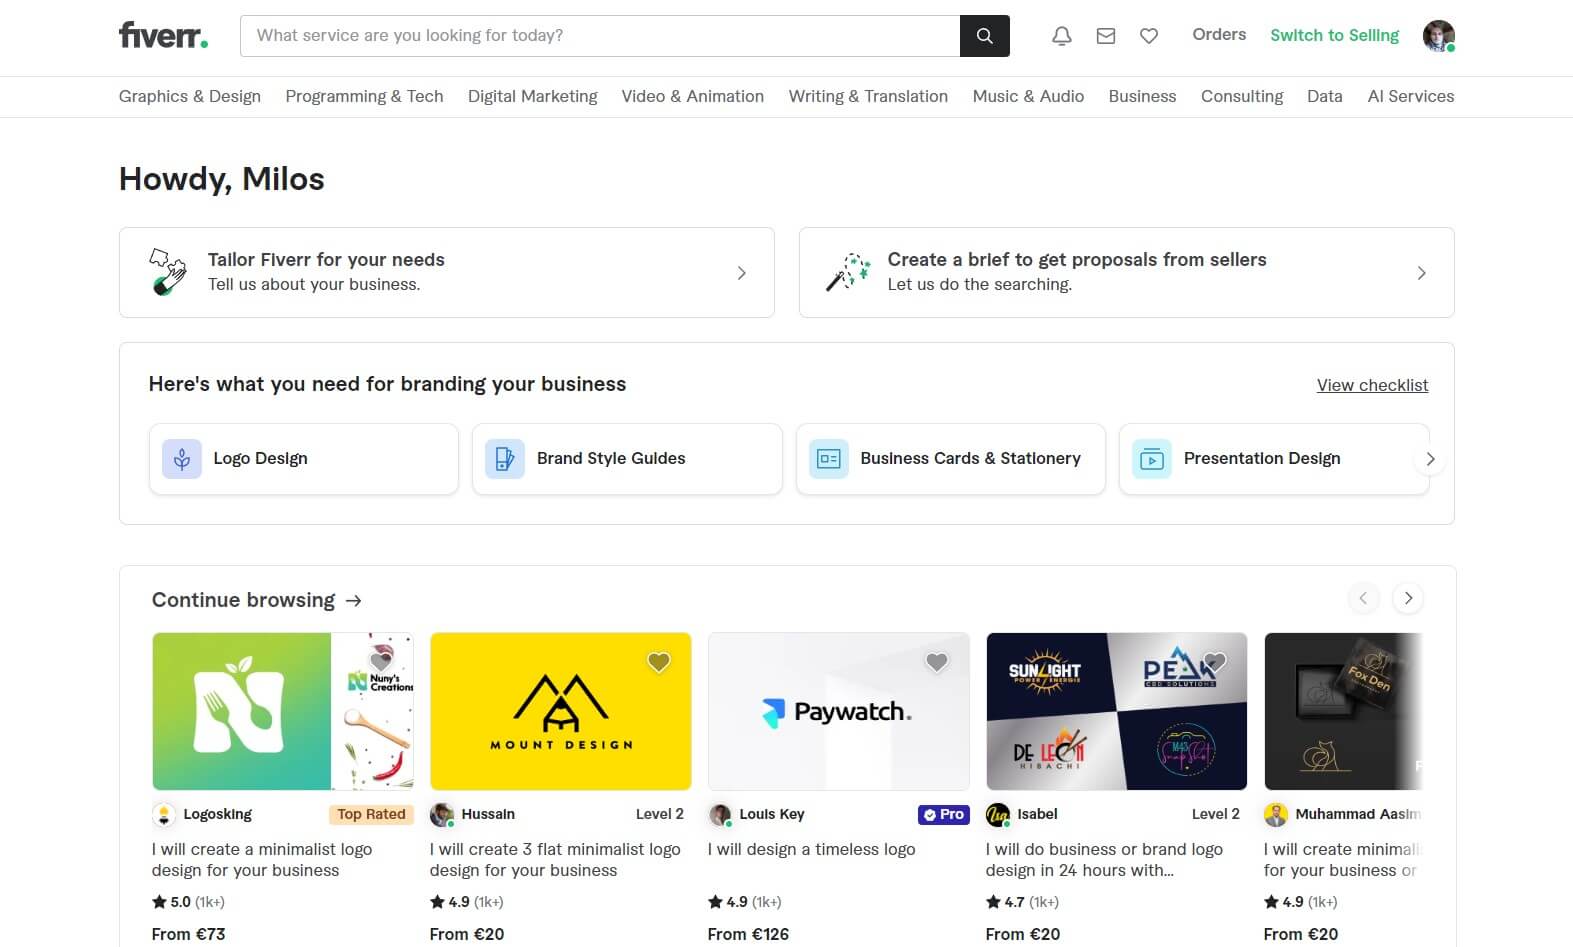The image size is (1573, 947).
Task: Click "From €126" price
Action: (748, 934)
